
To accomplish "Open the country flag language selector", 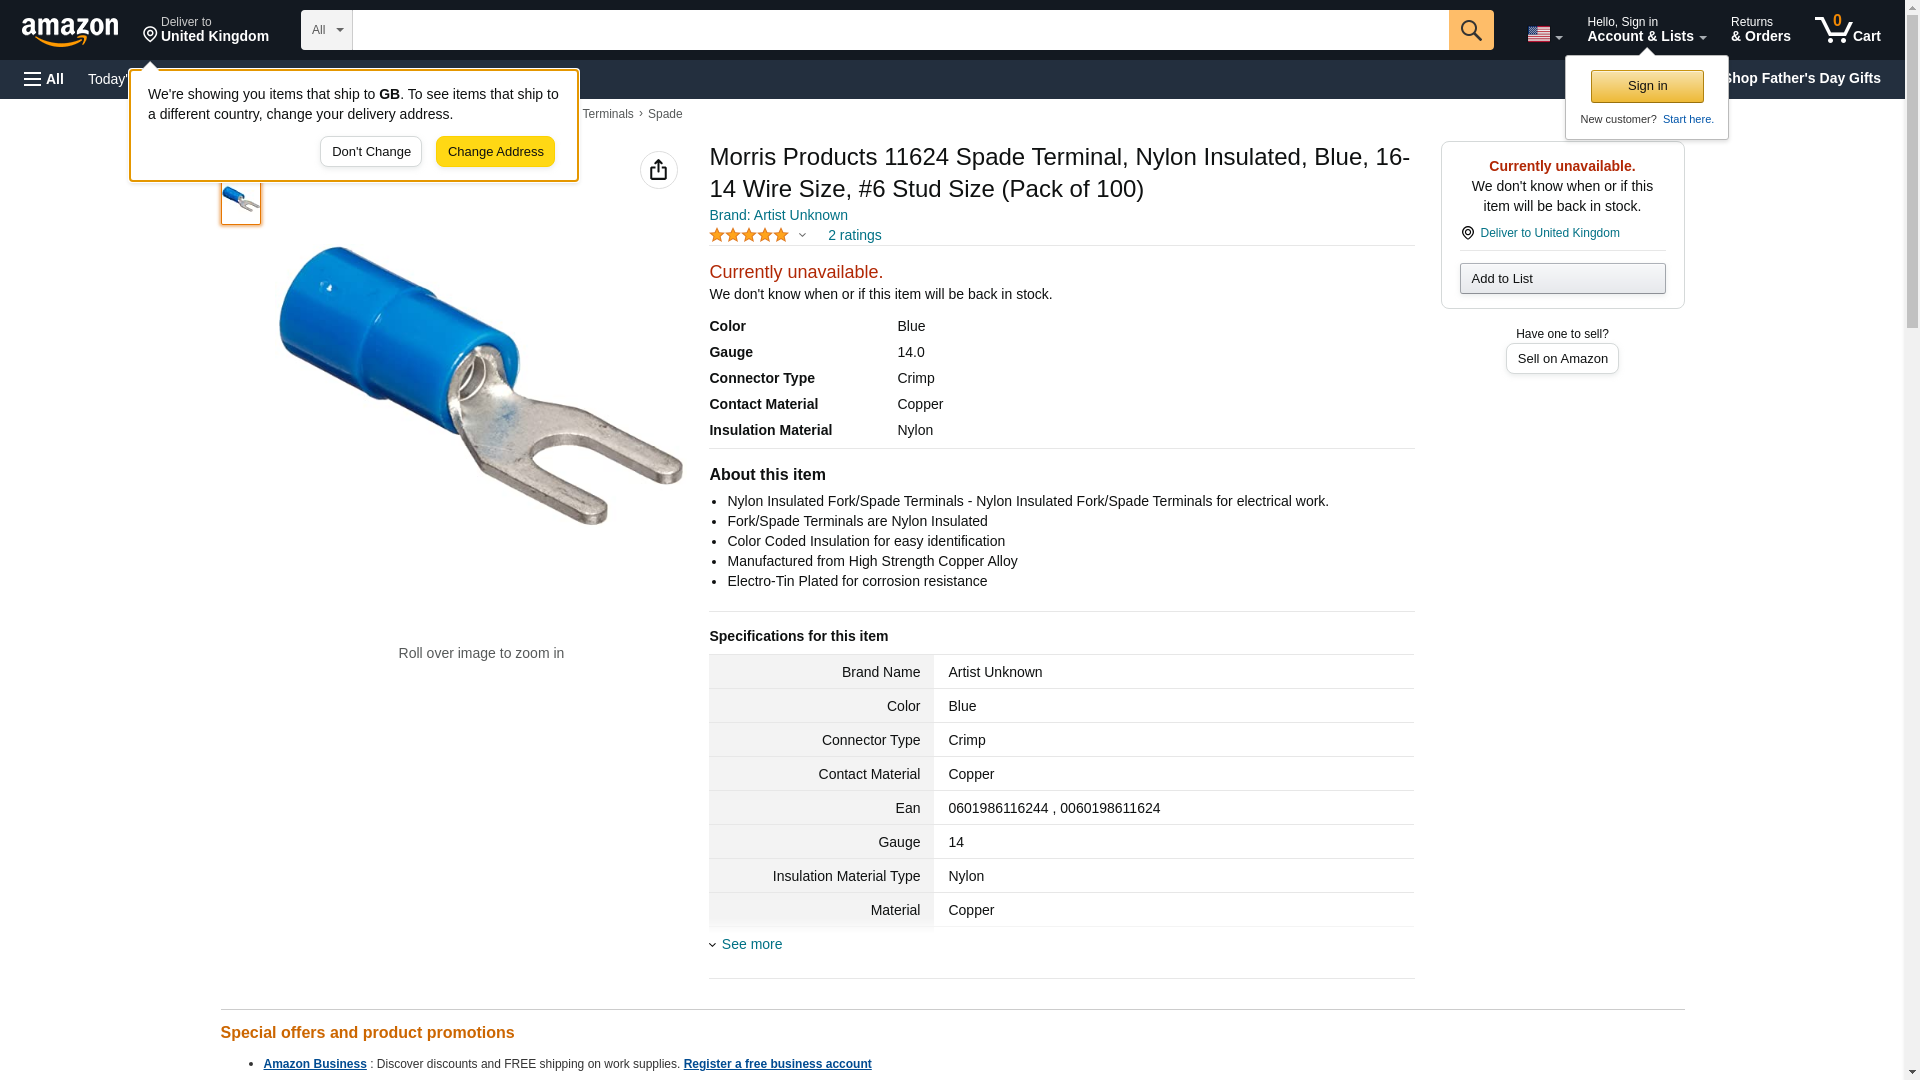I will click(1544, 34).
